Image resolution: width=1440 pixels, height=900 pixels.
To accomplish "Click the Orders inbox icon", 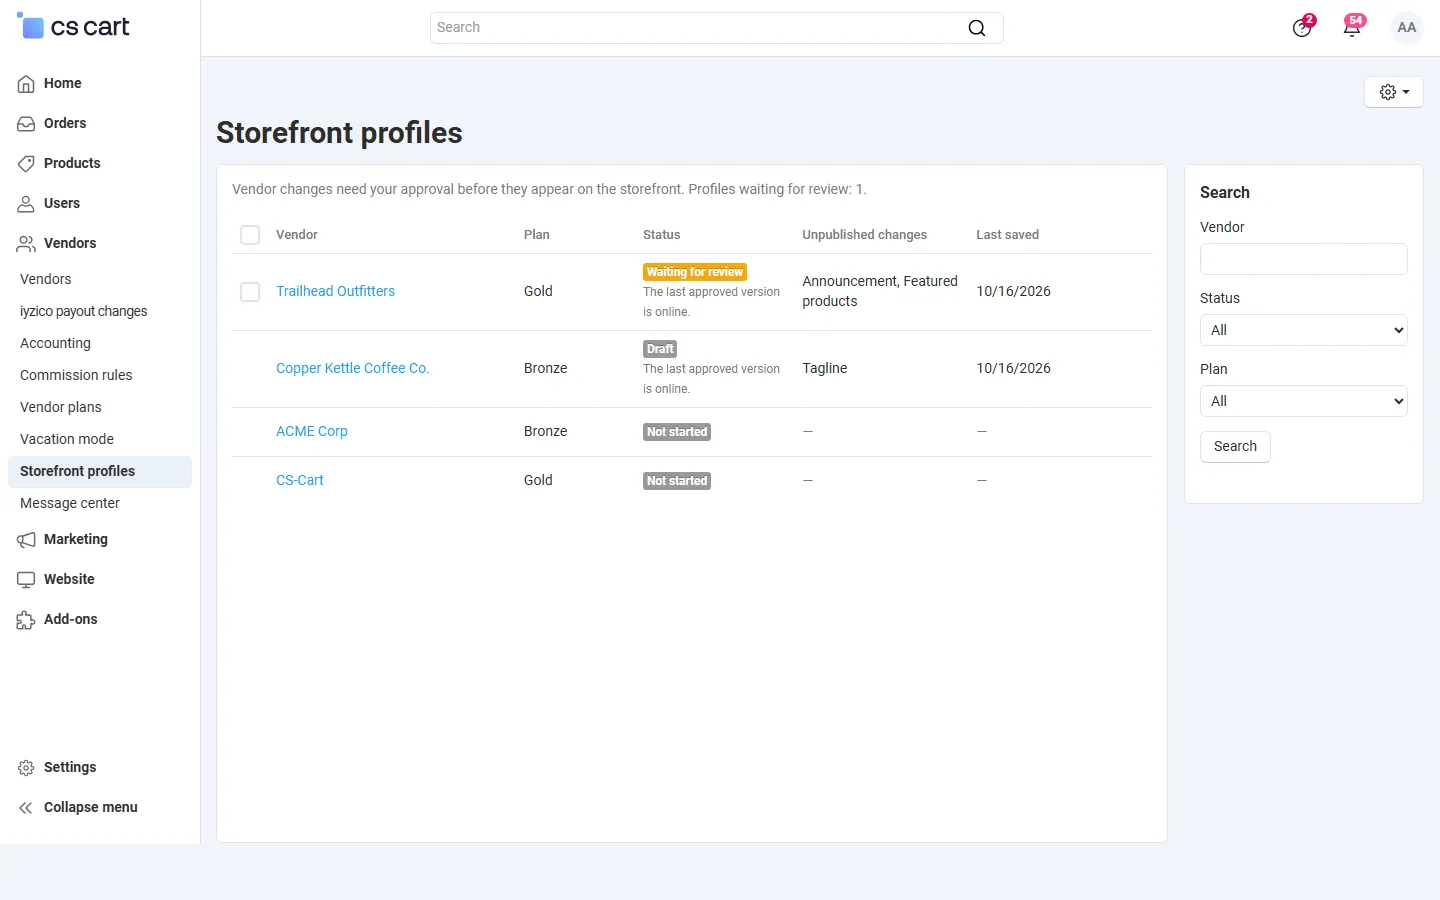I will coord(26,124).
